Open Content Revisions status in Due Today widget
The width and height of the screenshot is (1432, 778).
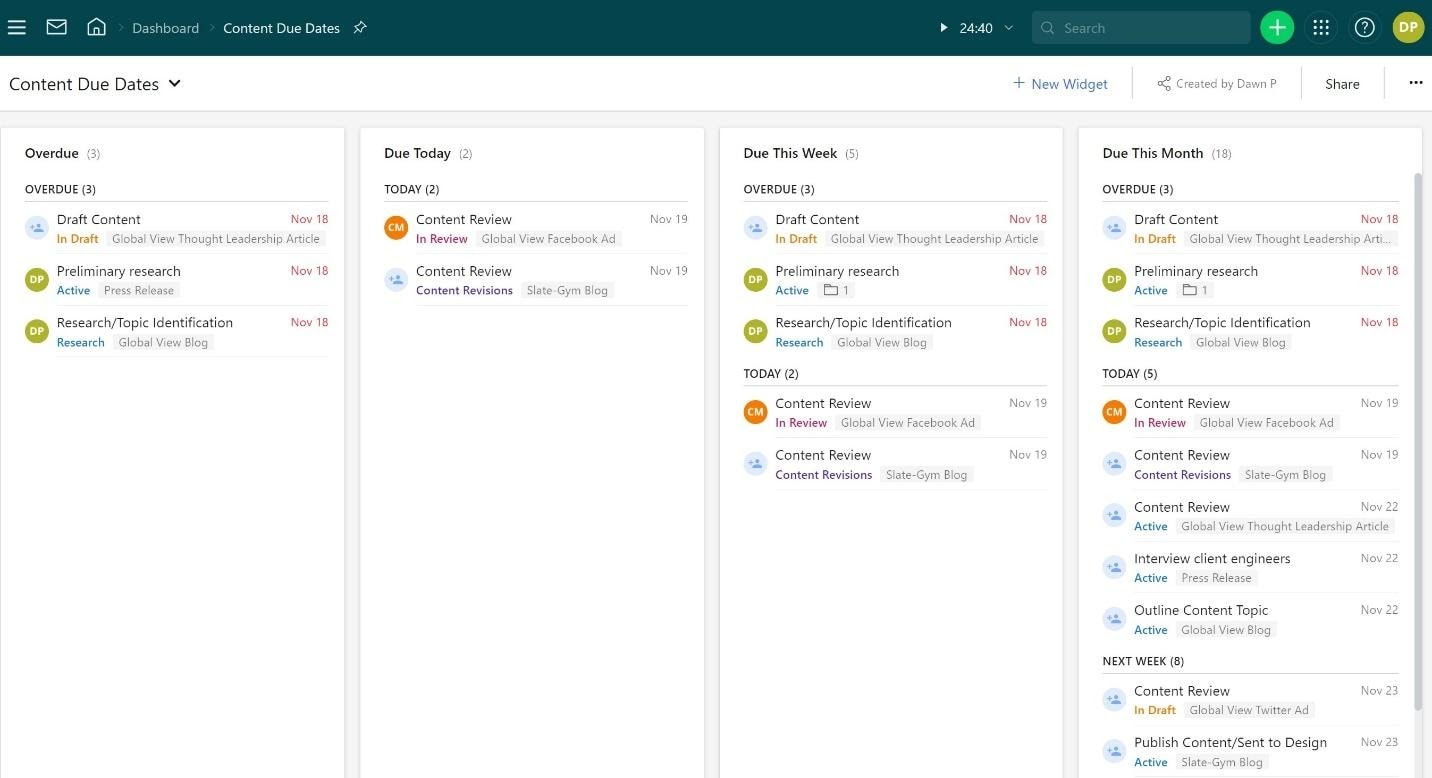tap(464, 291)
